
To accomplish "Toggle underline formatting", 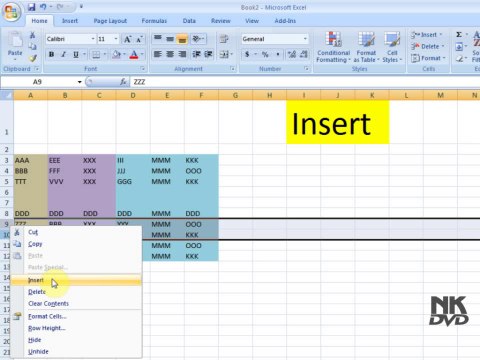I will (x=76, y=54).
